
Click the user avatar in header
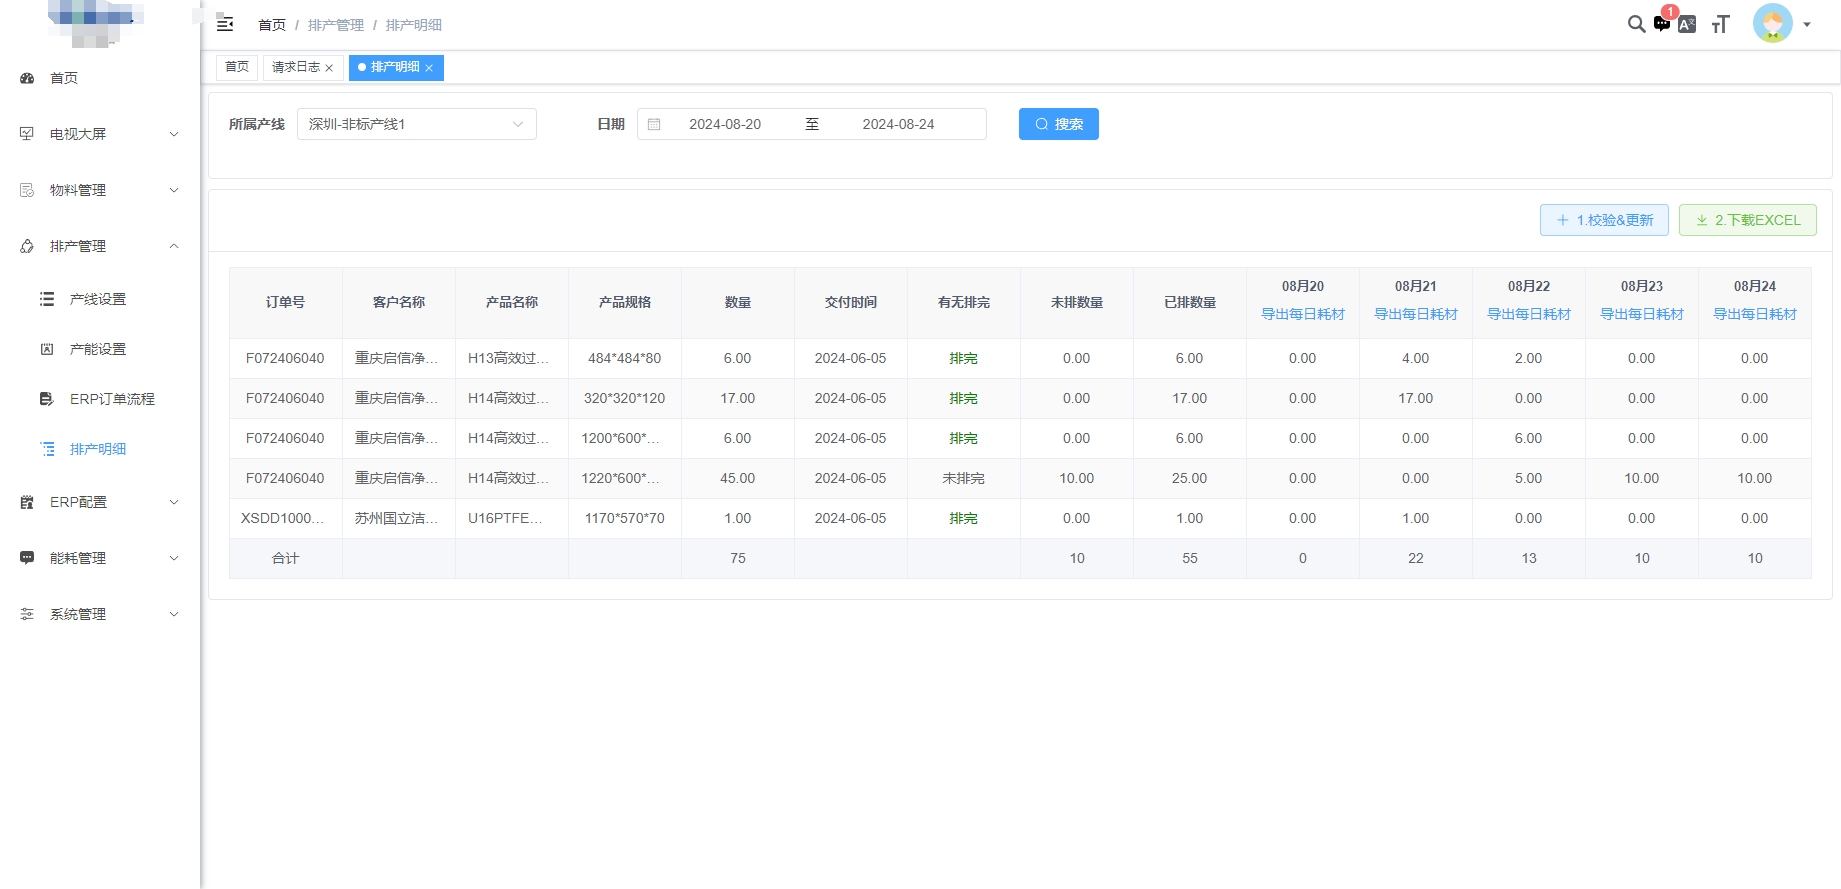click(x=1772, y=24)
